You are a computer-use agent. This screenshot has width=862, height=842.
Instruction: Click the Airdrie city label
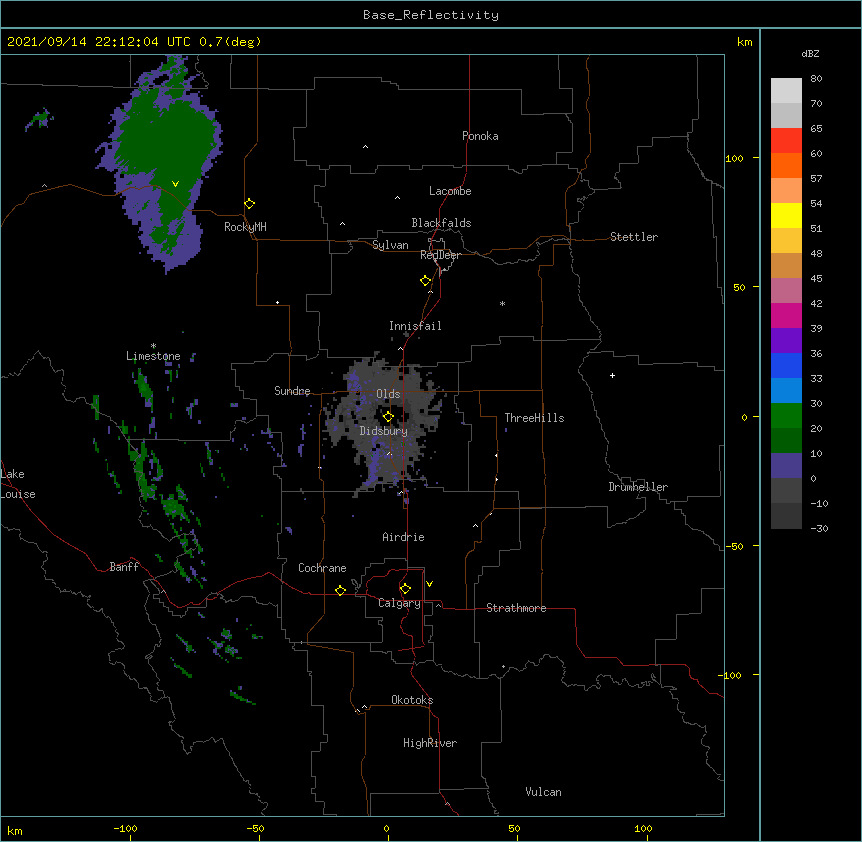coord(403,537)
